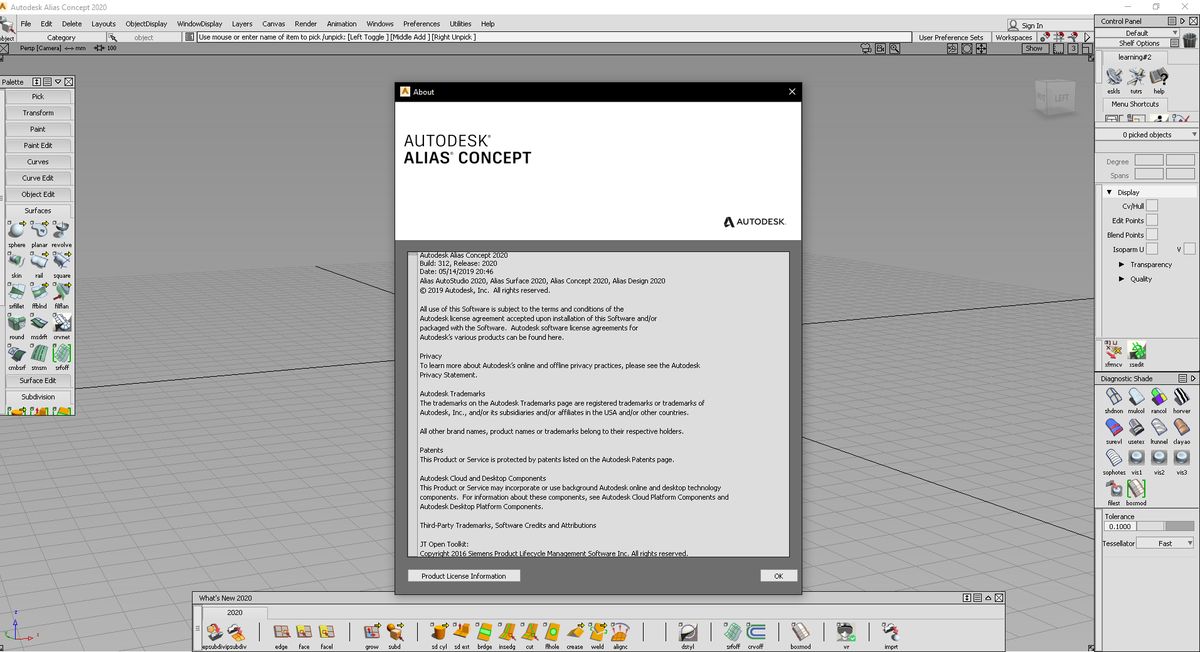Apply horver zebra stripe shading
The height and width of the screenshot is (652, 1200).
click(x=1182, y=397)
